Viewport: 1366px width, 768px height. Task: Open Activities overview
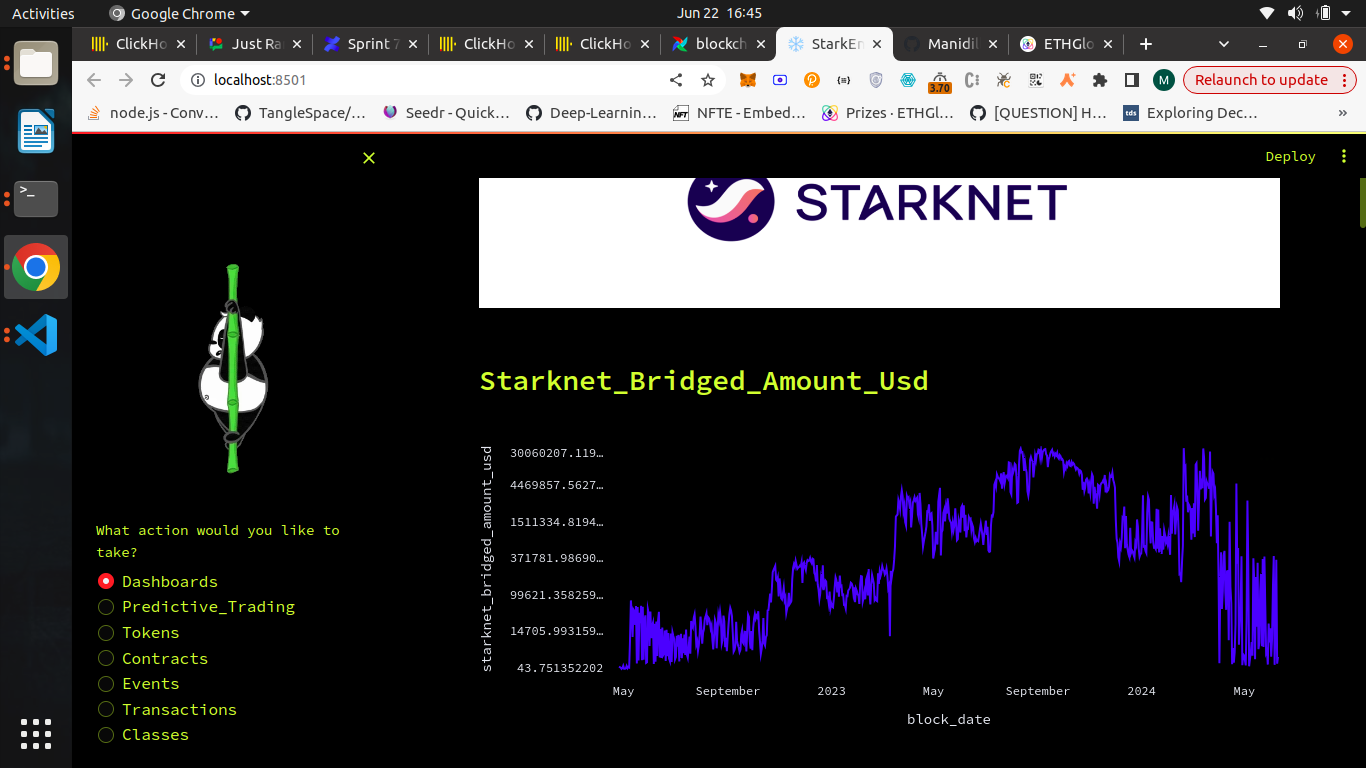point(43,13)
